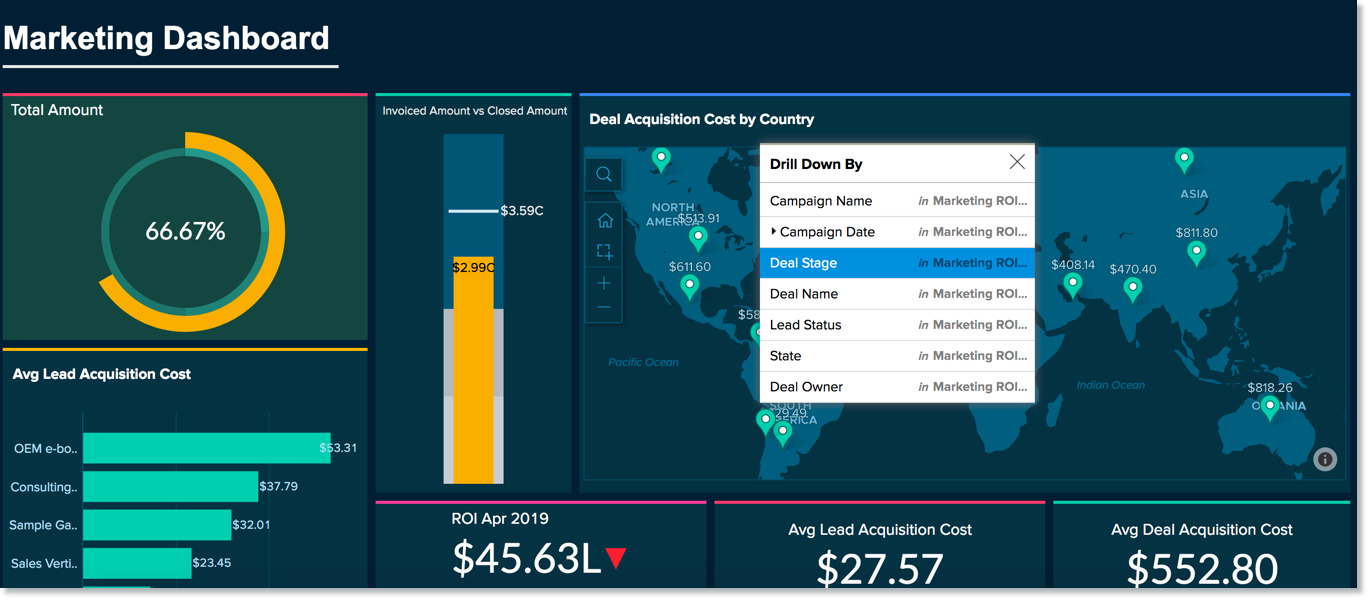
Task: Click the Avg Deal Acquisition Cost tile
Action: tap(1200, 545)
